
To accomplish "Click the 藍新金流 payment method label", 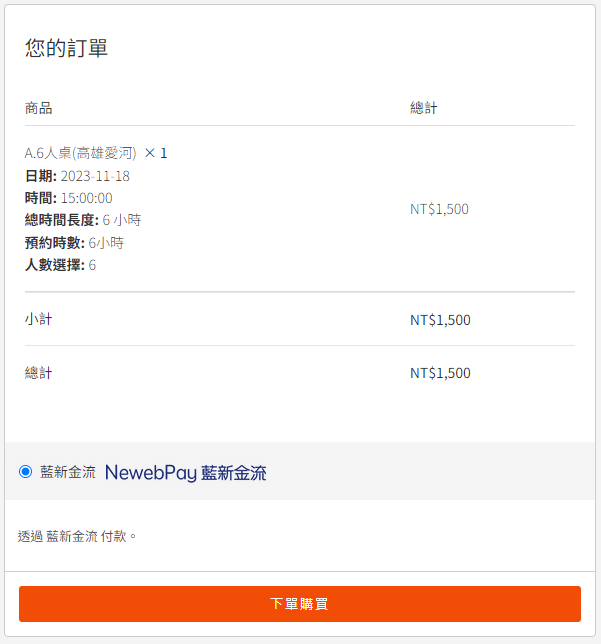I will (68, 472).
